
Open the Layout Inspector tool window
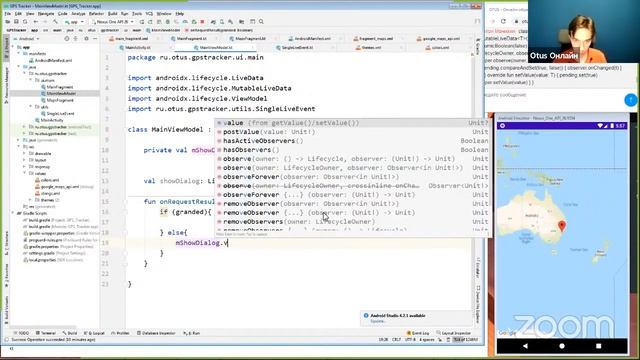pyautogui.click(x=453, y=333)
